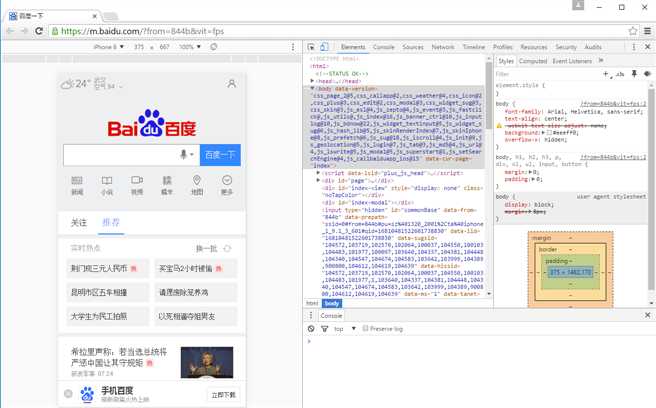The height and width of the screenshot is (408, 656).
Task: Open the Network tab
Action: pyautogui.click(x=443, y=47)
